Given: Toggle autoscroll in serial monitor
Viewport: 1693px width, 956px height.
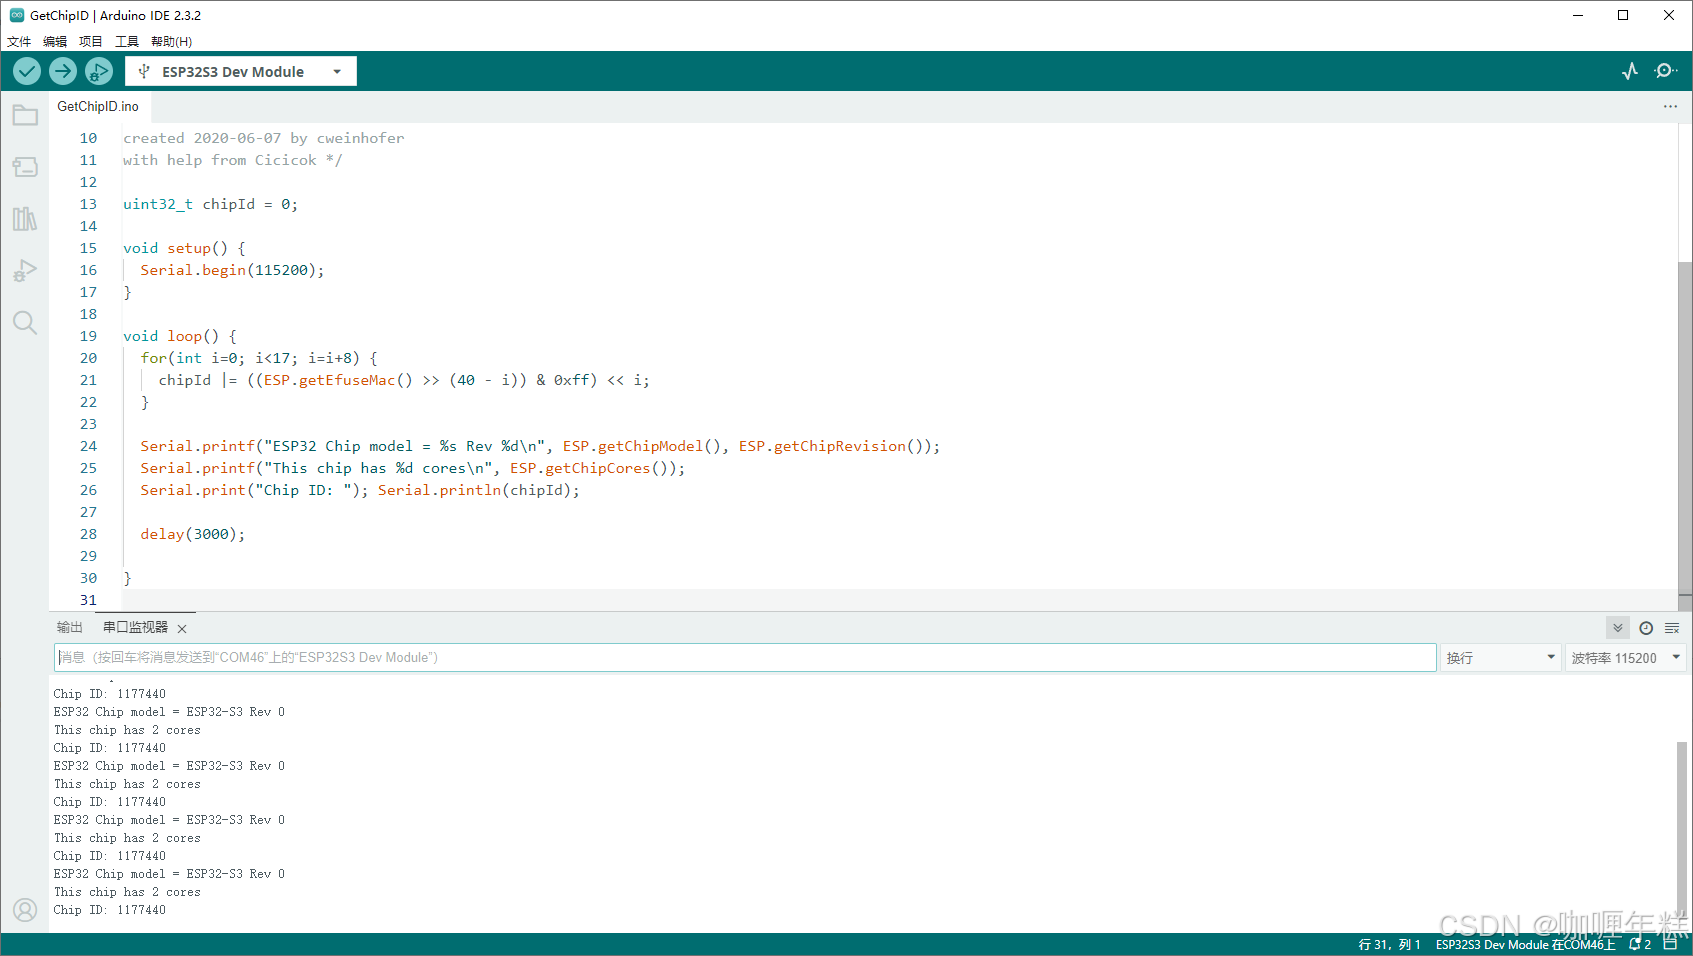Looking at the screenshot, I should pos(1618,628).
